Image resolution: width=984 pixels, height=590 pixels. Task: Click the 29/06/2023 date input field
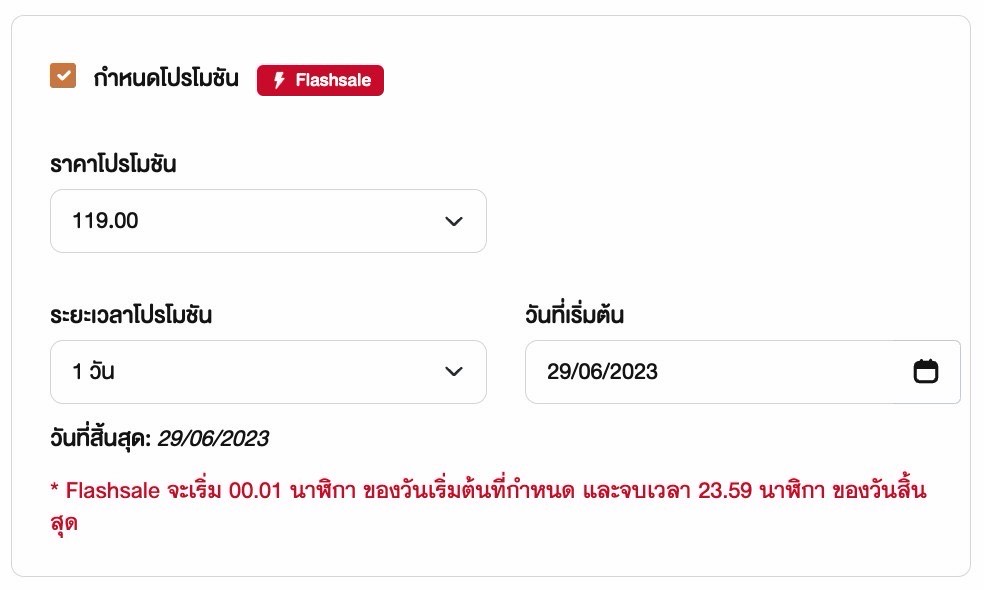click(700, 371)
